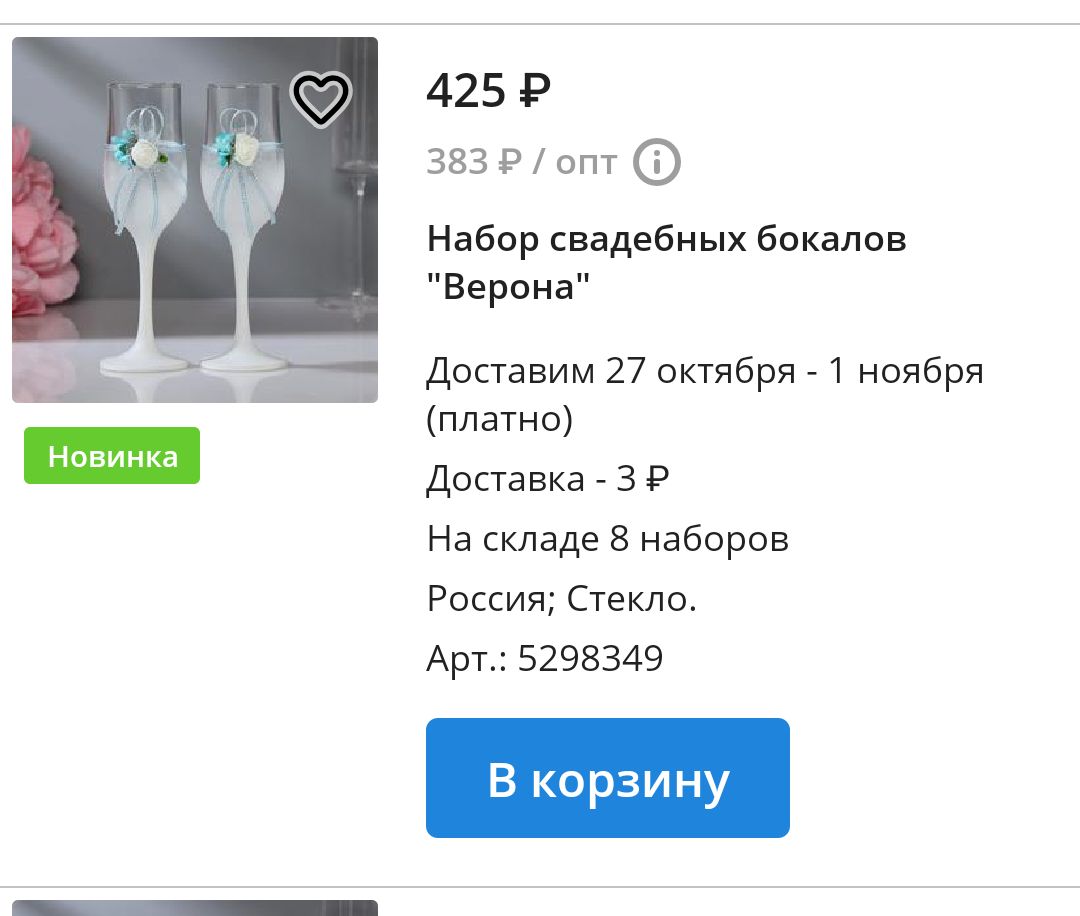Click the Россия; Стекло. material line
The height and width of the screenshot is (916, 1080).
pos(562,598)
